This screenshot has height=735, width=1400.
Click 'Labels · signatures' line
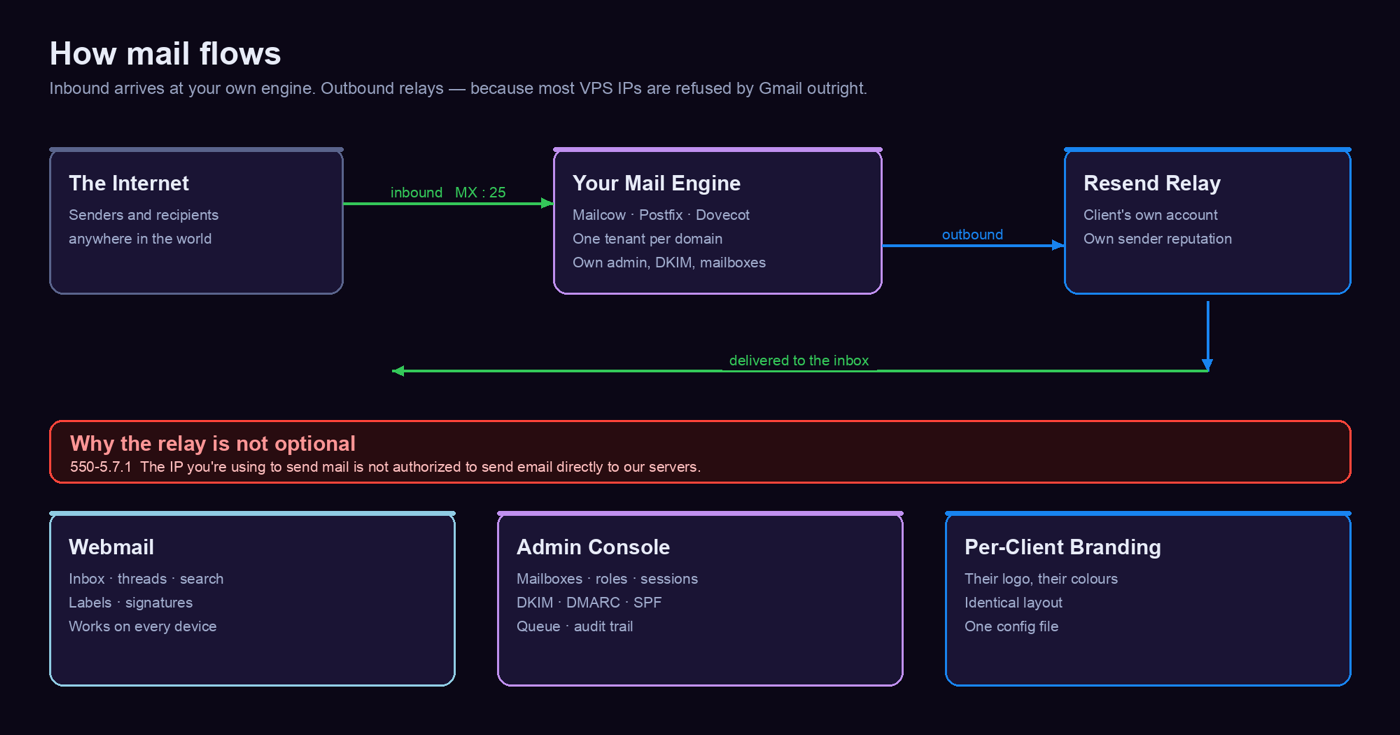tap(131, 603)
